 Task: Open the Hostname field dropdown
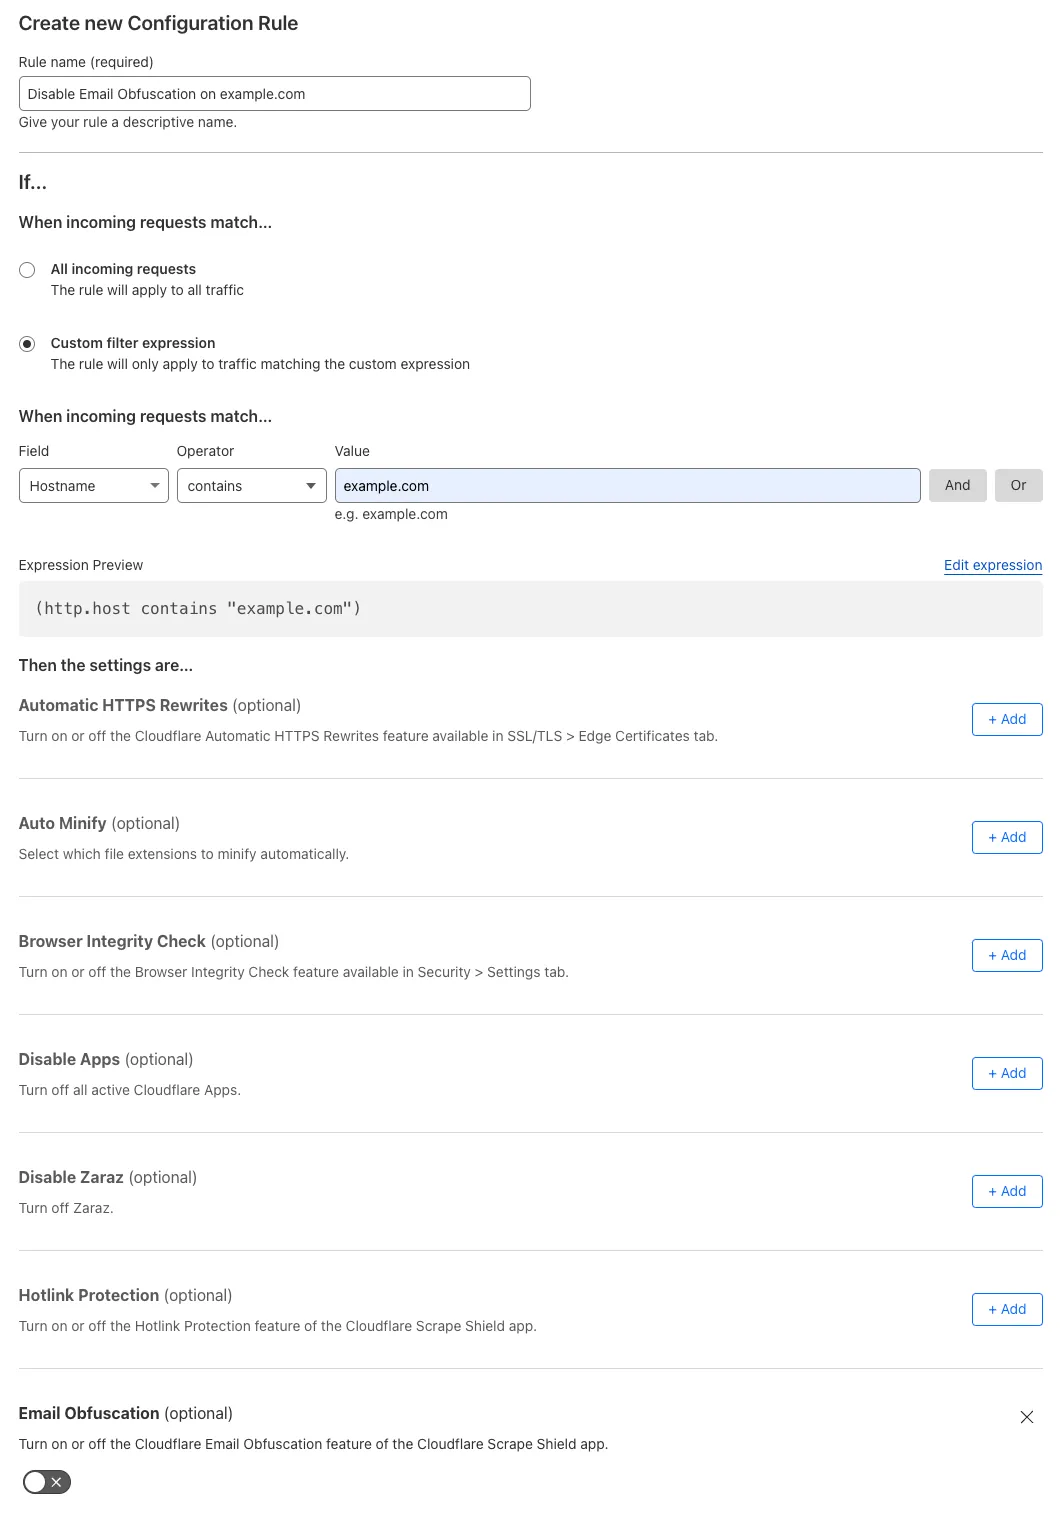point(93,485)
